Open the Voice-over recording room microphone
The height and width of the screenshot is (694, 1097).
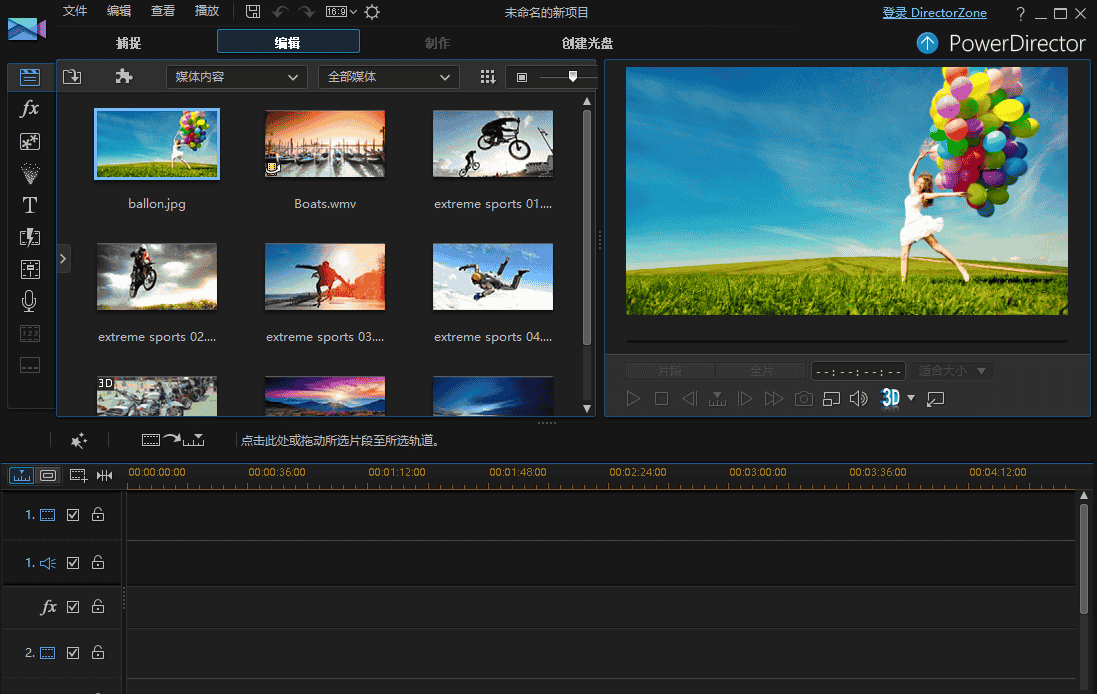pyautogui.click(x=30, y=301)
